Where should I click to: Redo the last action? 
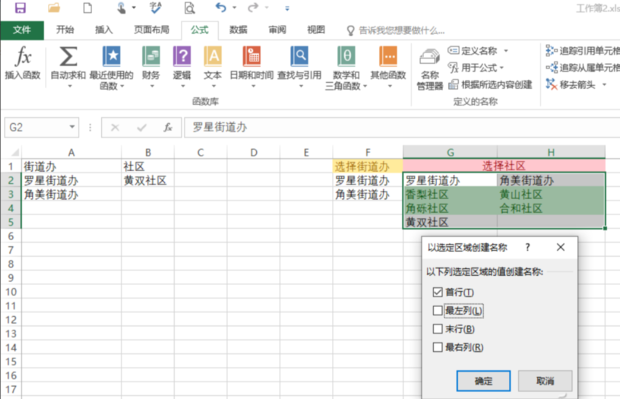click(x=253, y=8)
